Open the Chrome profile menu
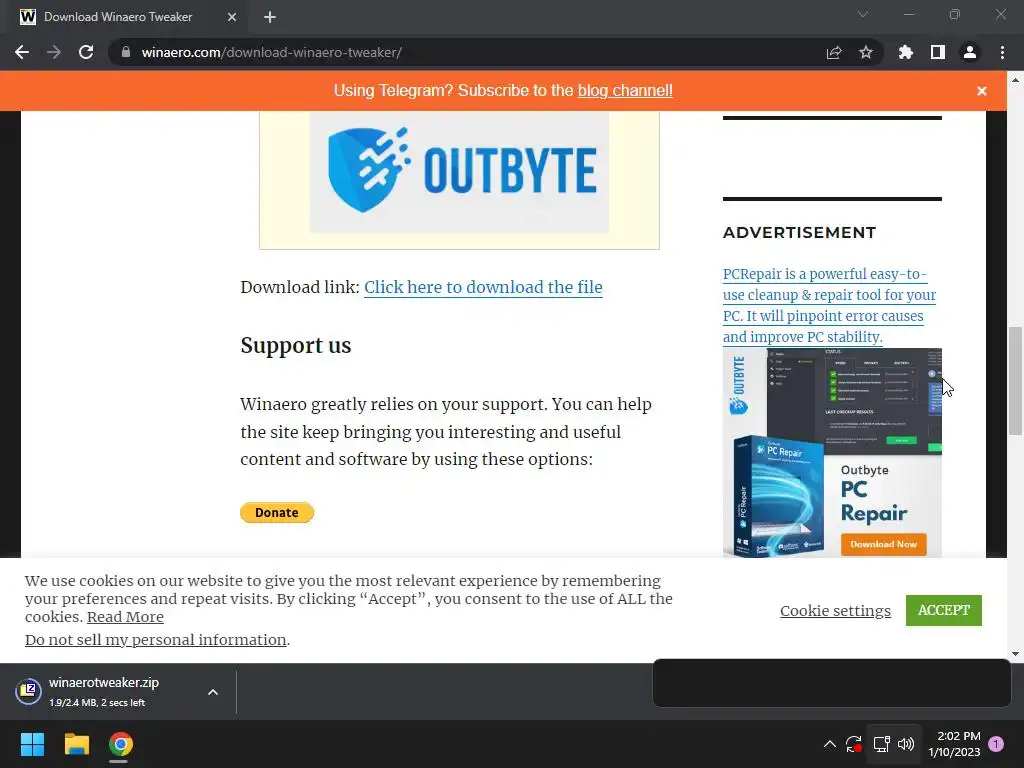1024x768 pixels. pos(970,52)
